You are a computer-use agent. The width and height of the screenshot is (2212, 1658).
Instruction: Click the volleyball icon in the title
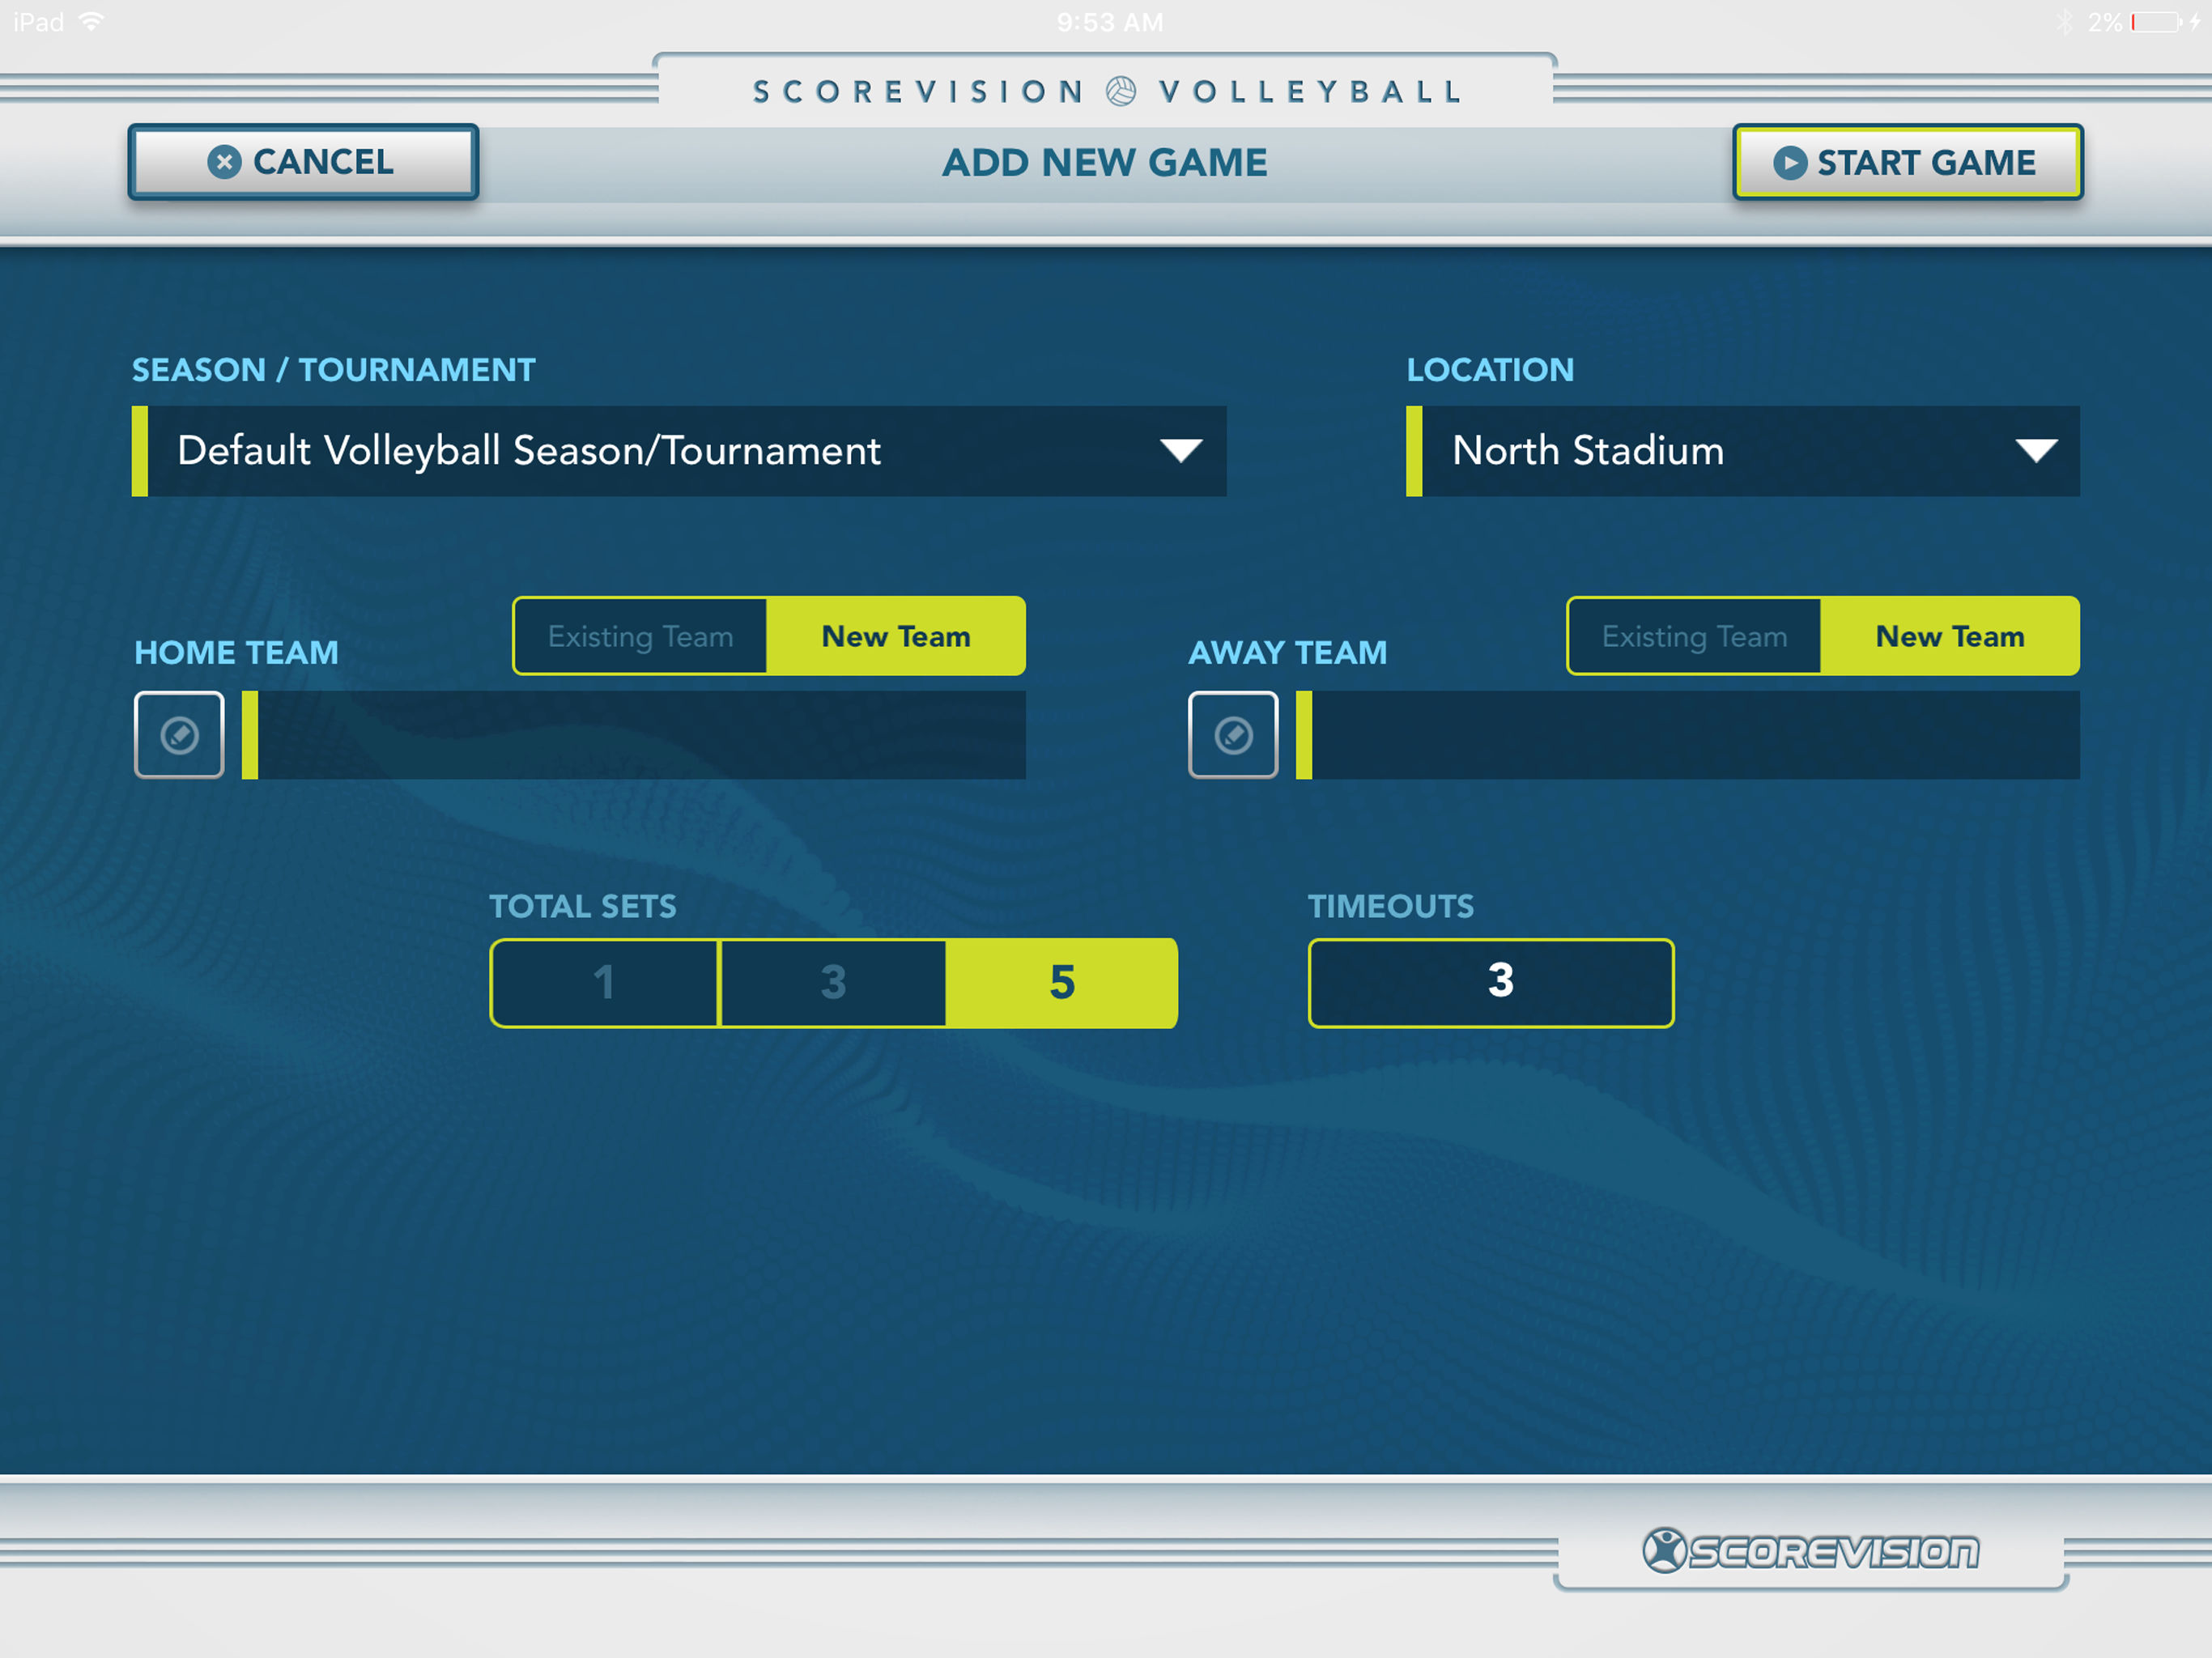click(1121, 91)
